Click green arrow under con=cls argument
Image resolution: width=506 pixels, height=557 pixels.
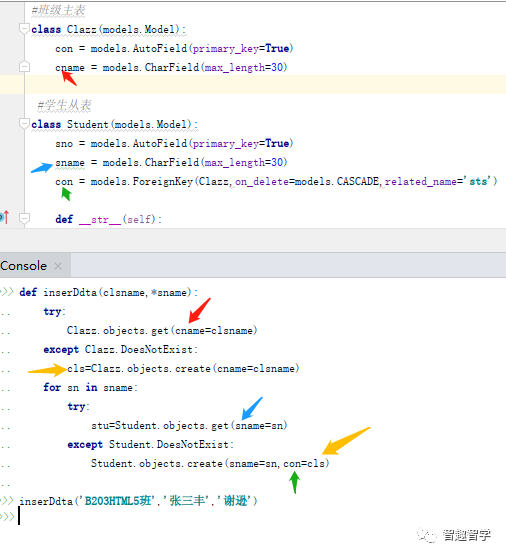(295, 482)
